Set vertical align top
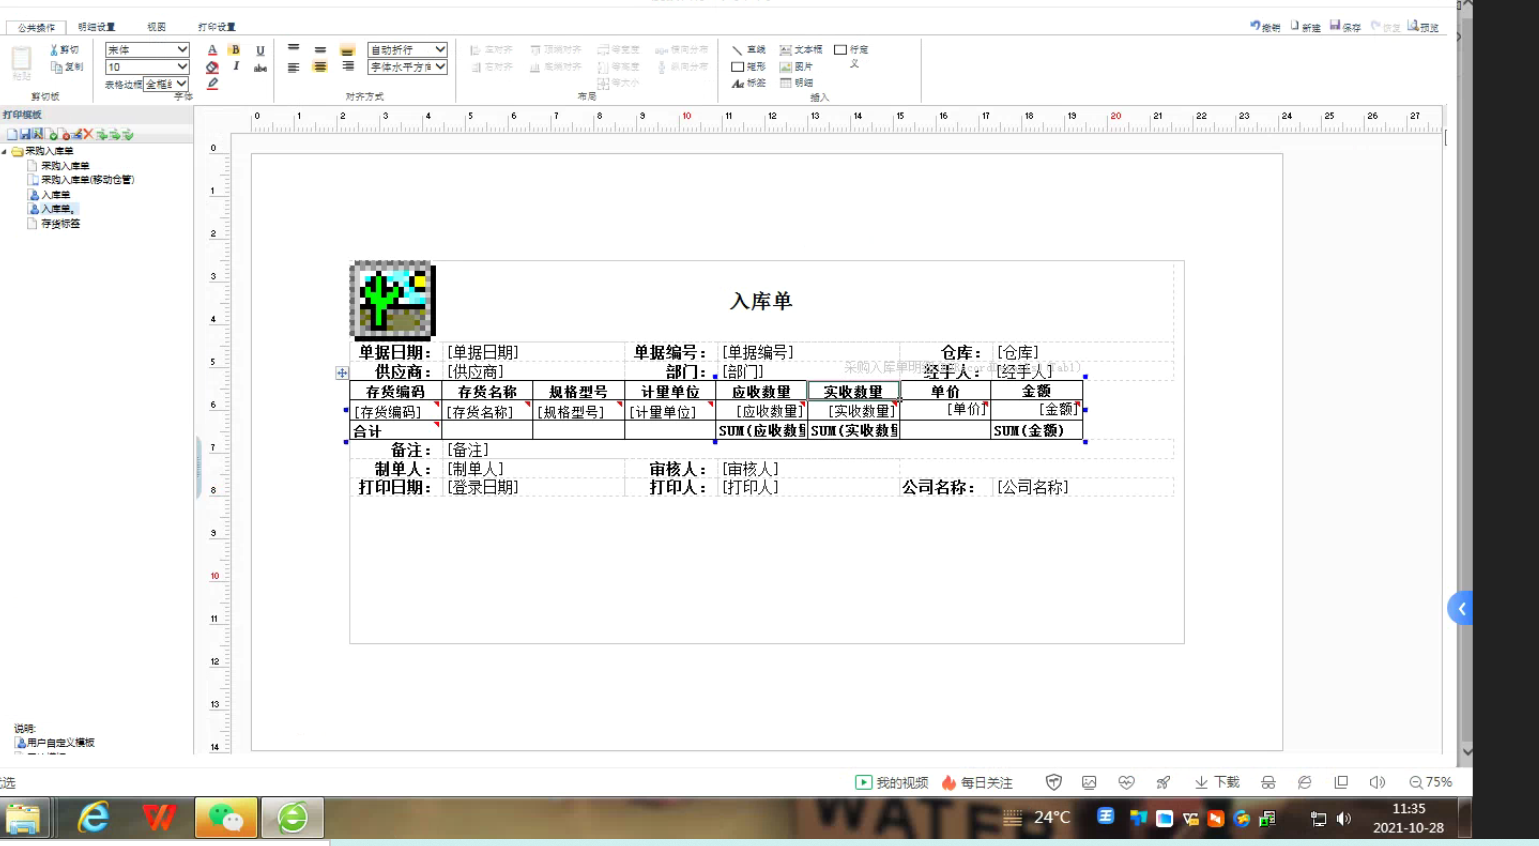 pos(293,49)
